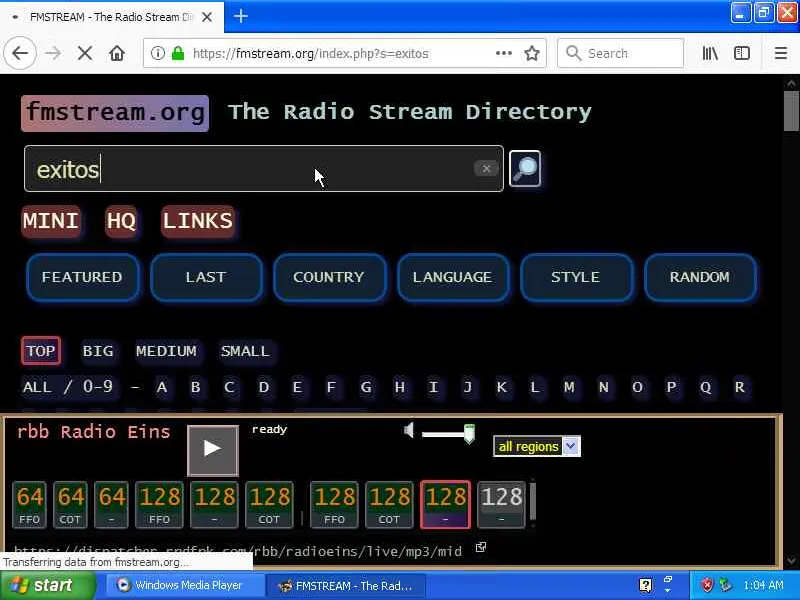Open the LINKS page
Screen dimensions: 800x600
198,221
